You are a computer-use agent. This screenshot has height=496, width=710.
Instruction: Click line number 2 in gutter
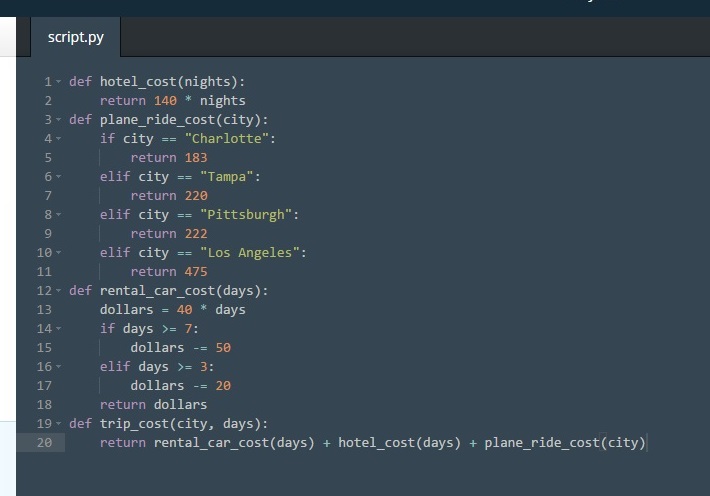click(x=48, y=101)
